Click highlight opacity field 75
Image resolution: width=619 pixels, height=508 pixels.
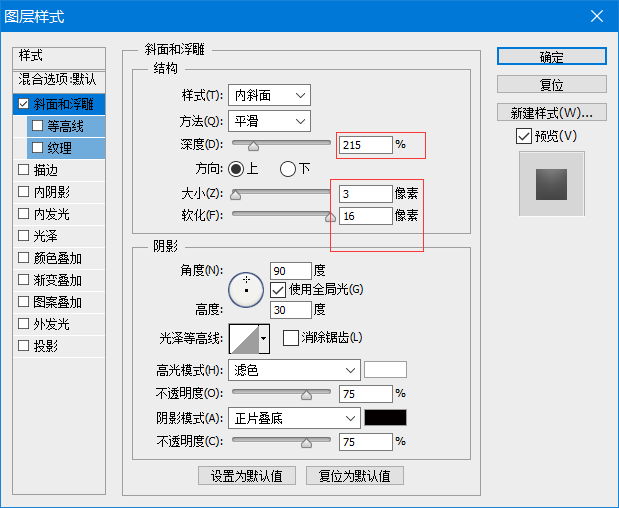[366, 394]
